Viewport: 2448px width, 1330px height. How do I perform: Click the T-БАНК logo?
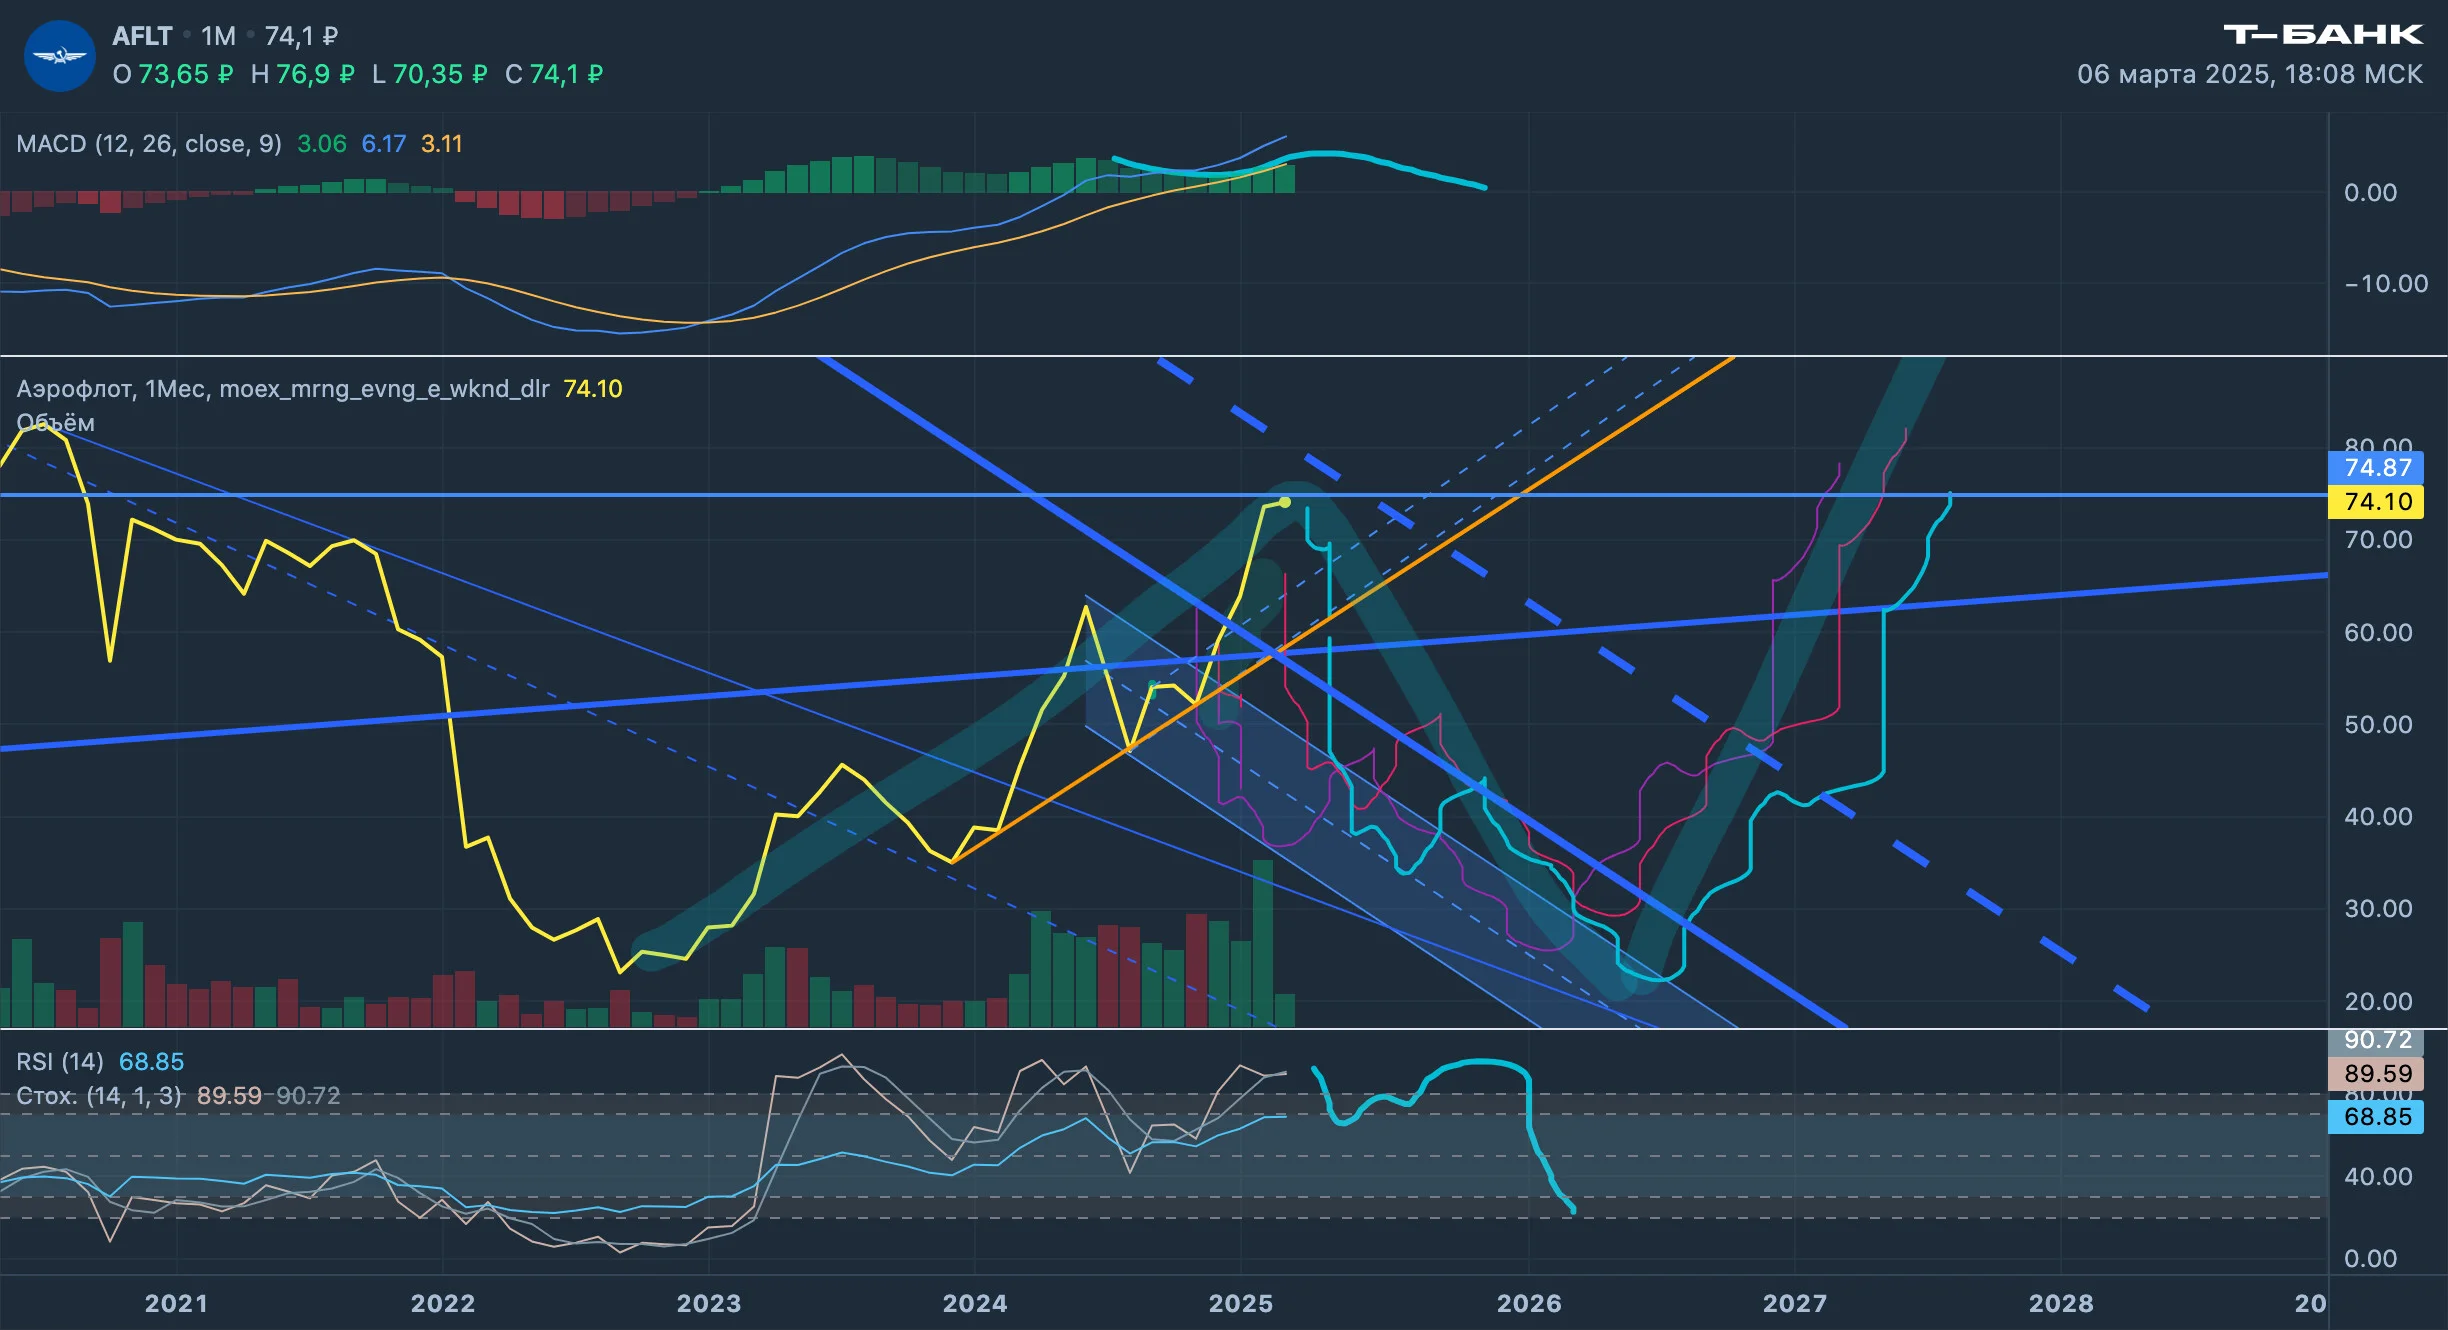tap(2322, 35)
